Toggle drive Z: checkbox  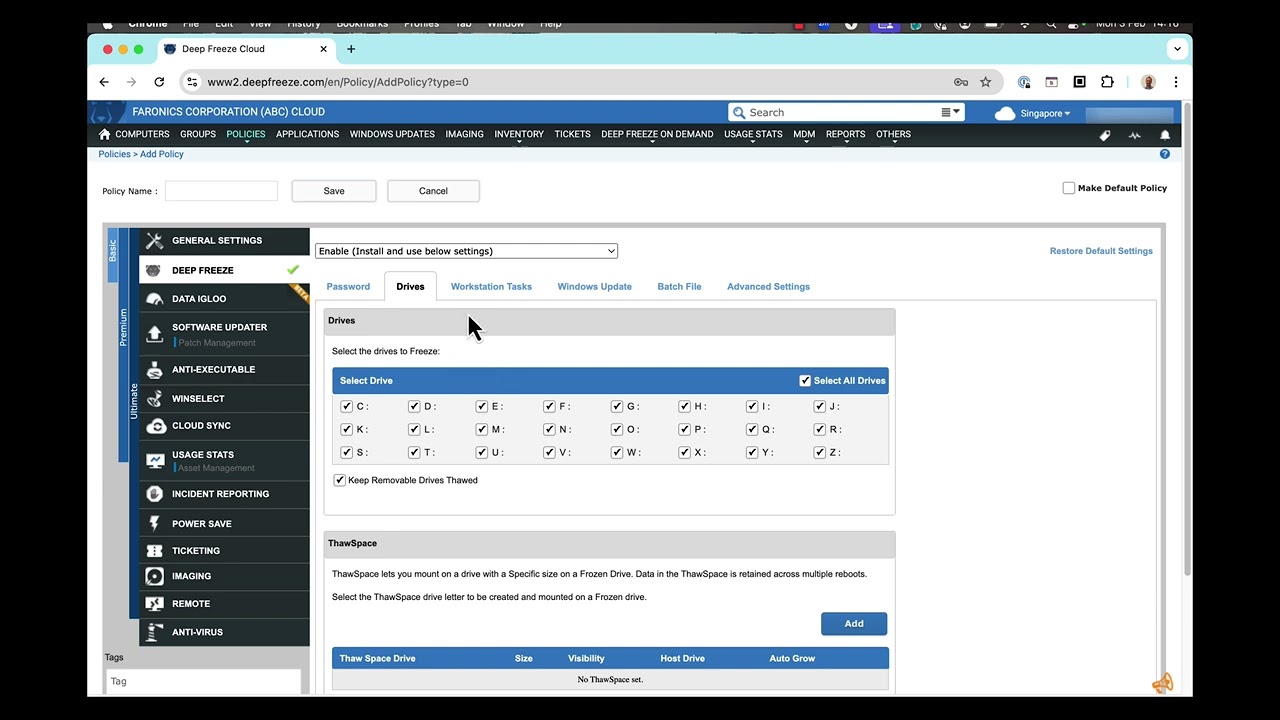(x=820, y=452)
